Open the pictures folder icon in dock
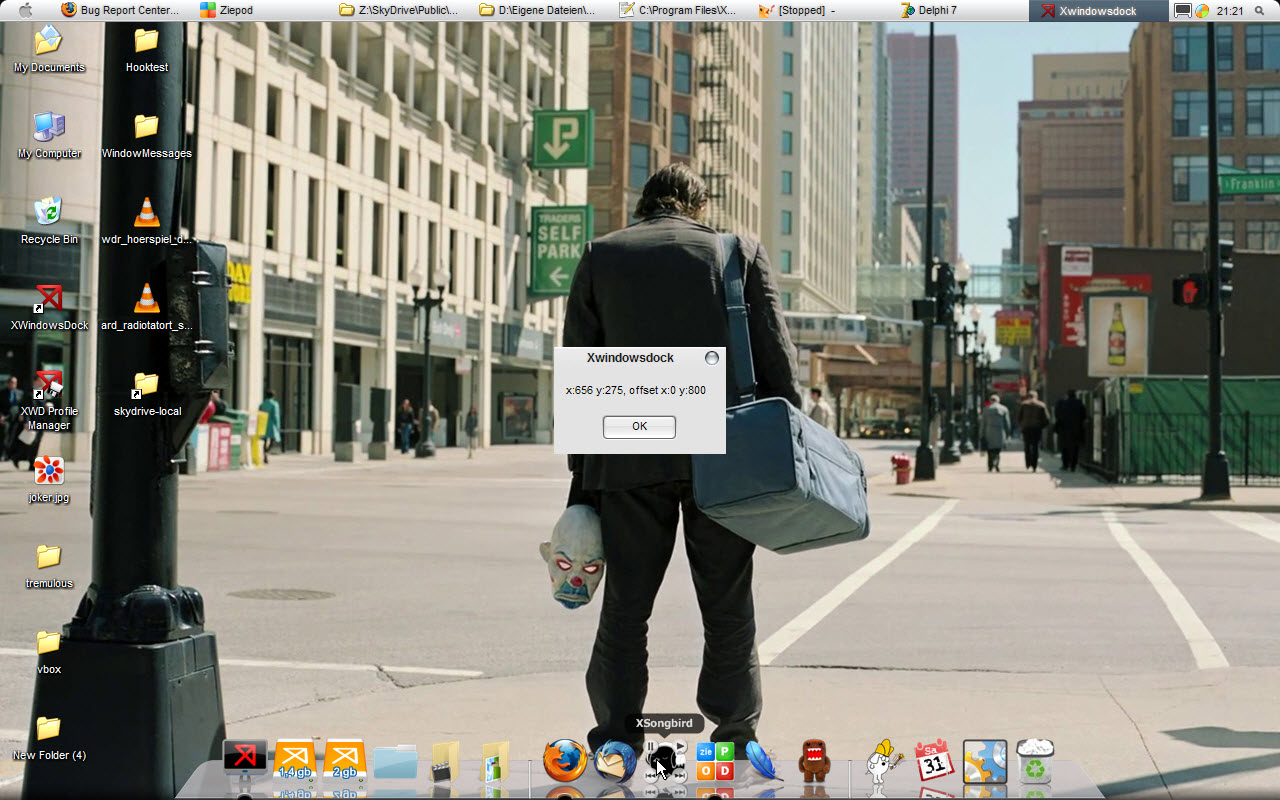The width and height of the screenshot is (1280, 800). (496, 761)
